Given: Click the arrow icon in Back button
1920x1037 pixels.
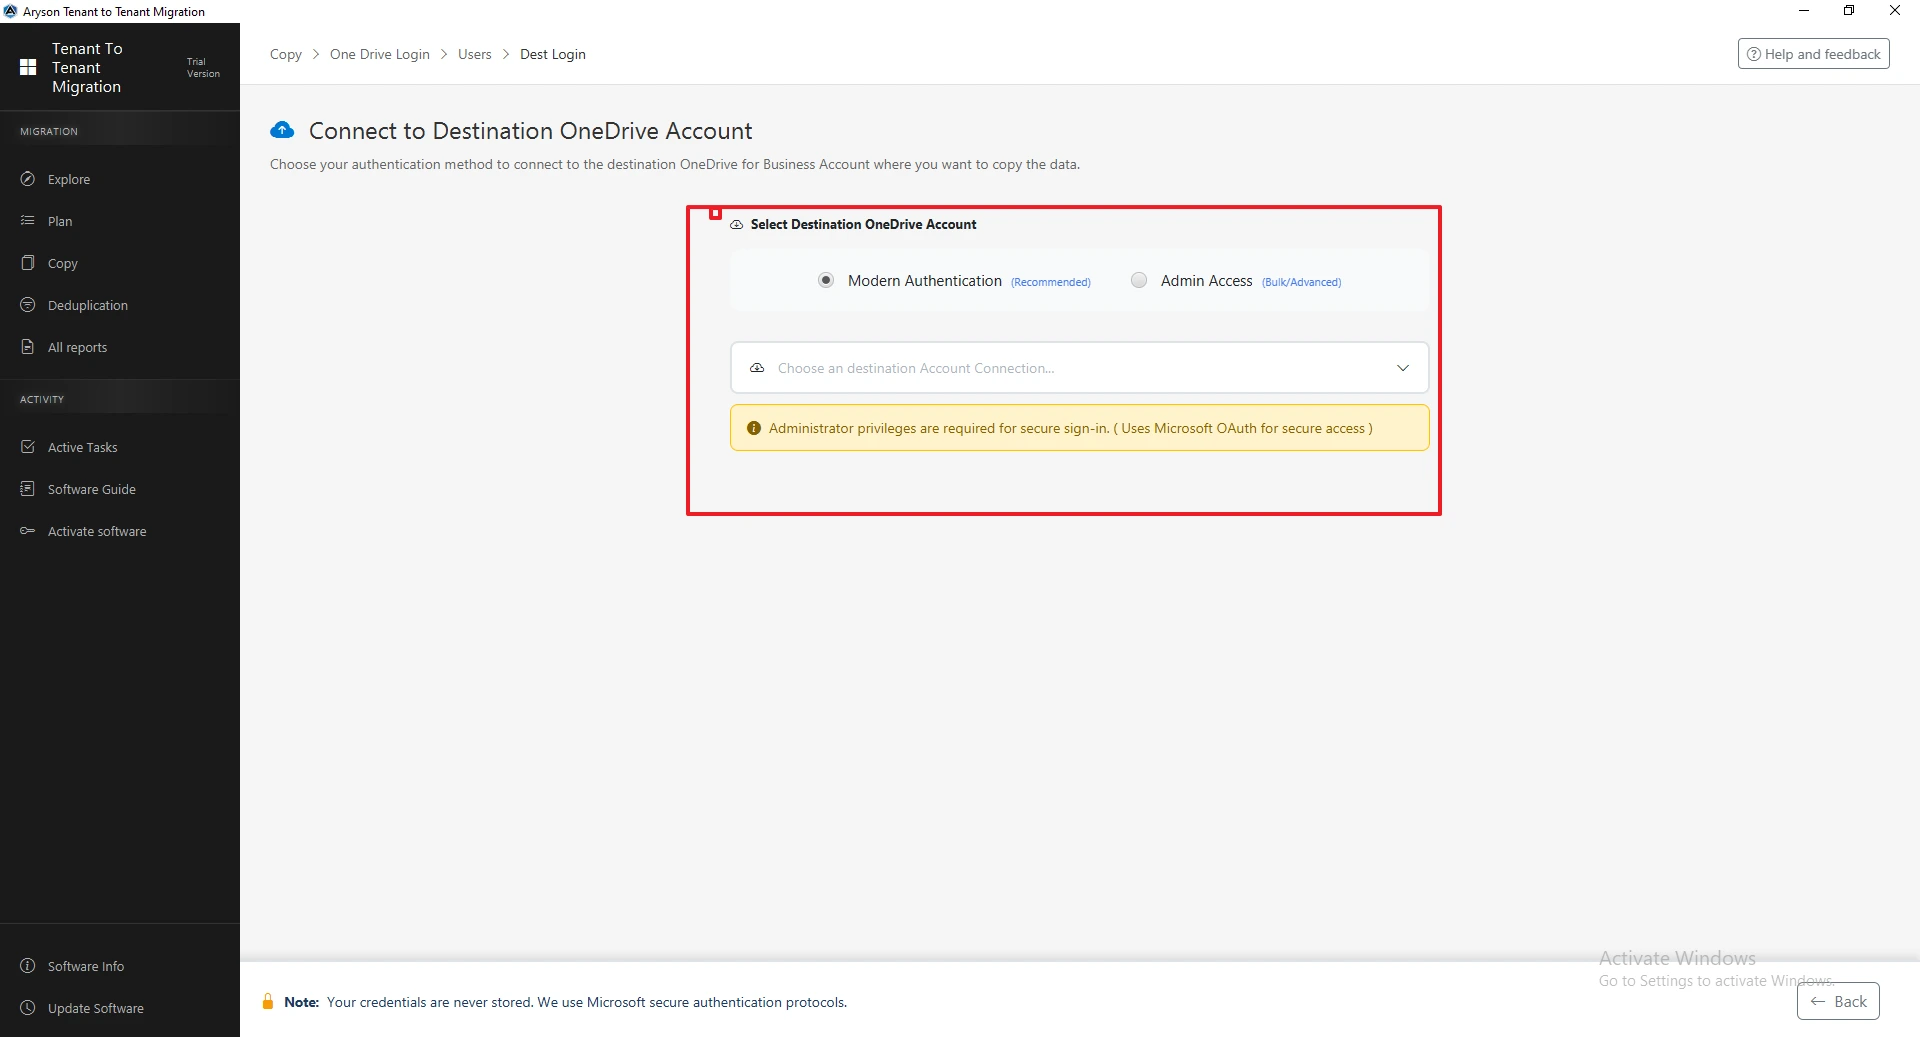Looking at the screenshot, I should click(x=1818, y=1001).
